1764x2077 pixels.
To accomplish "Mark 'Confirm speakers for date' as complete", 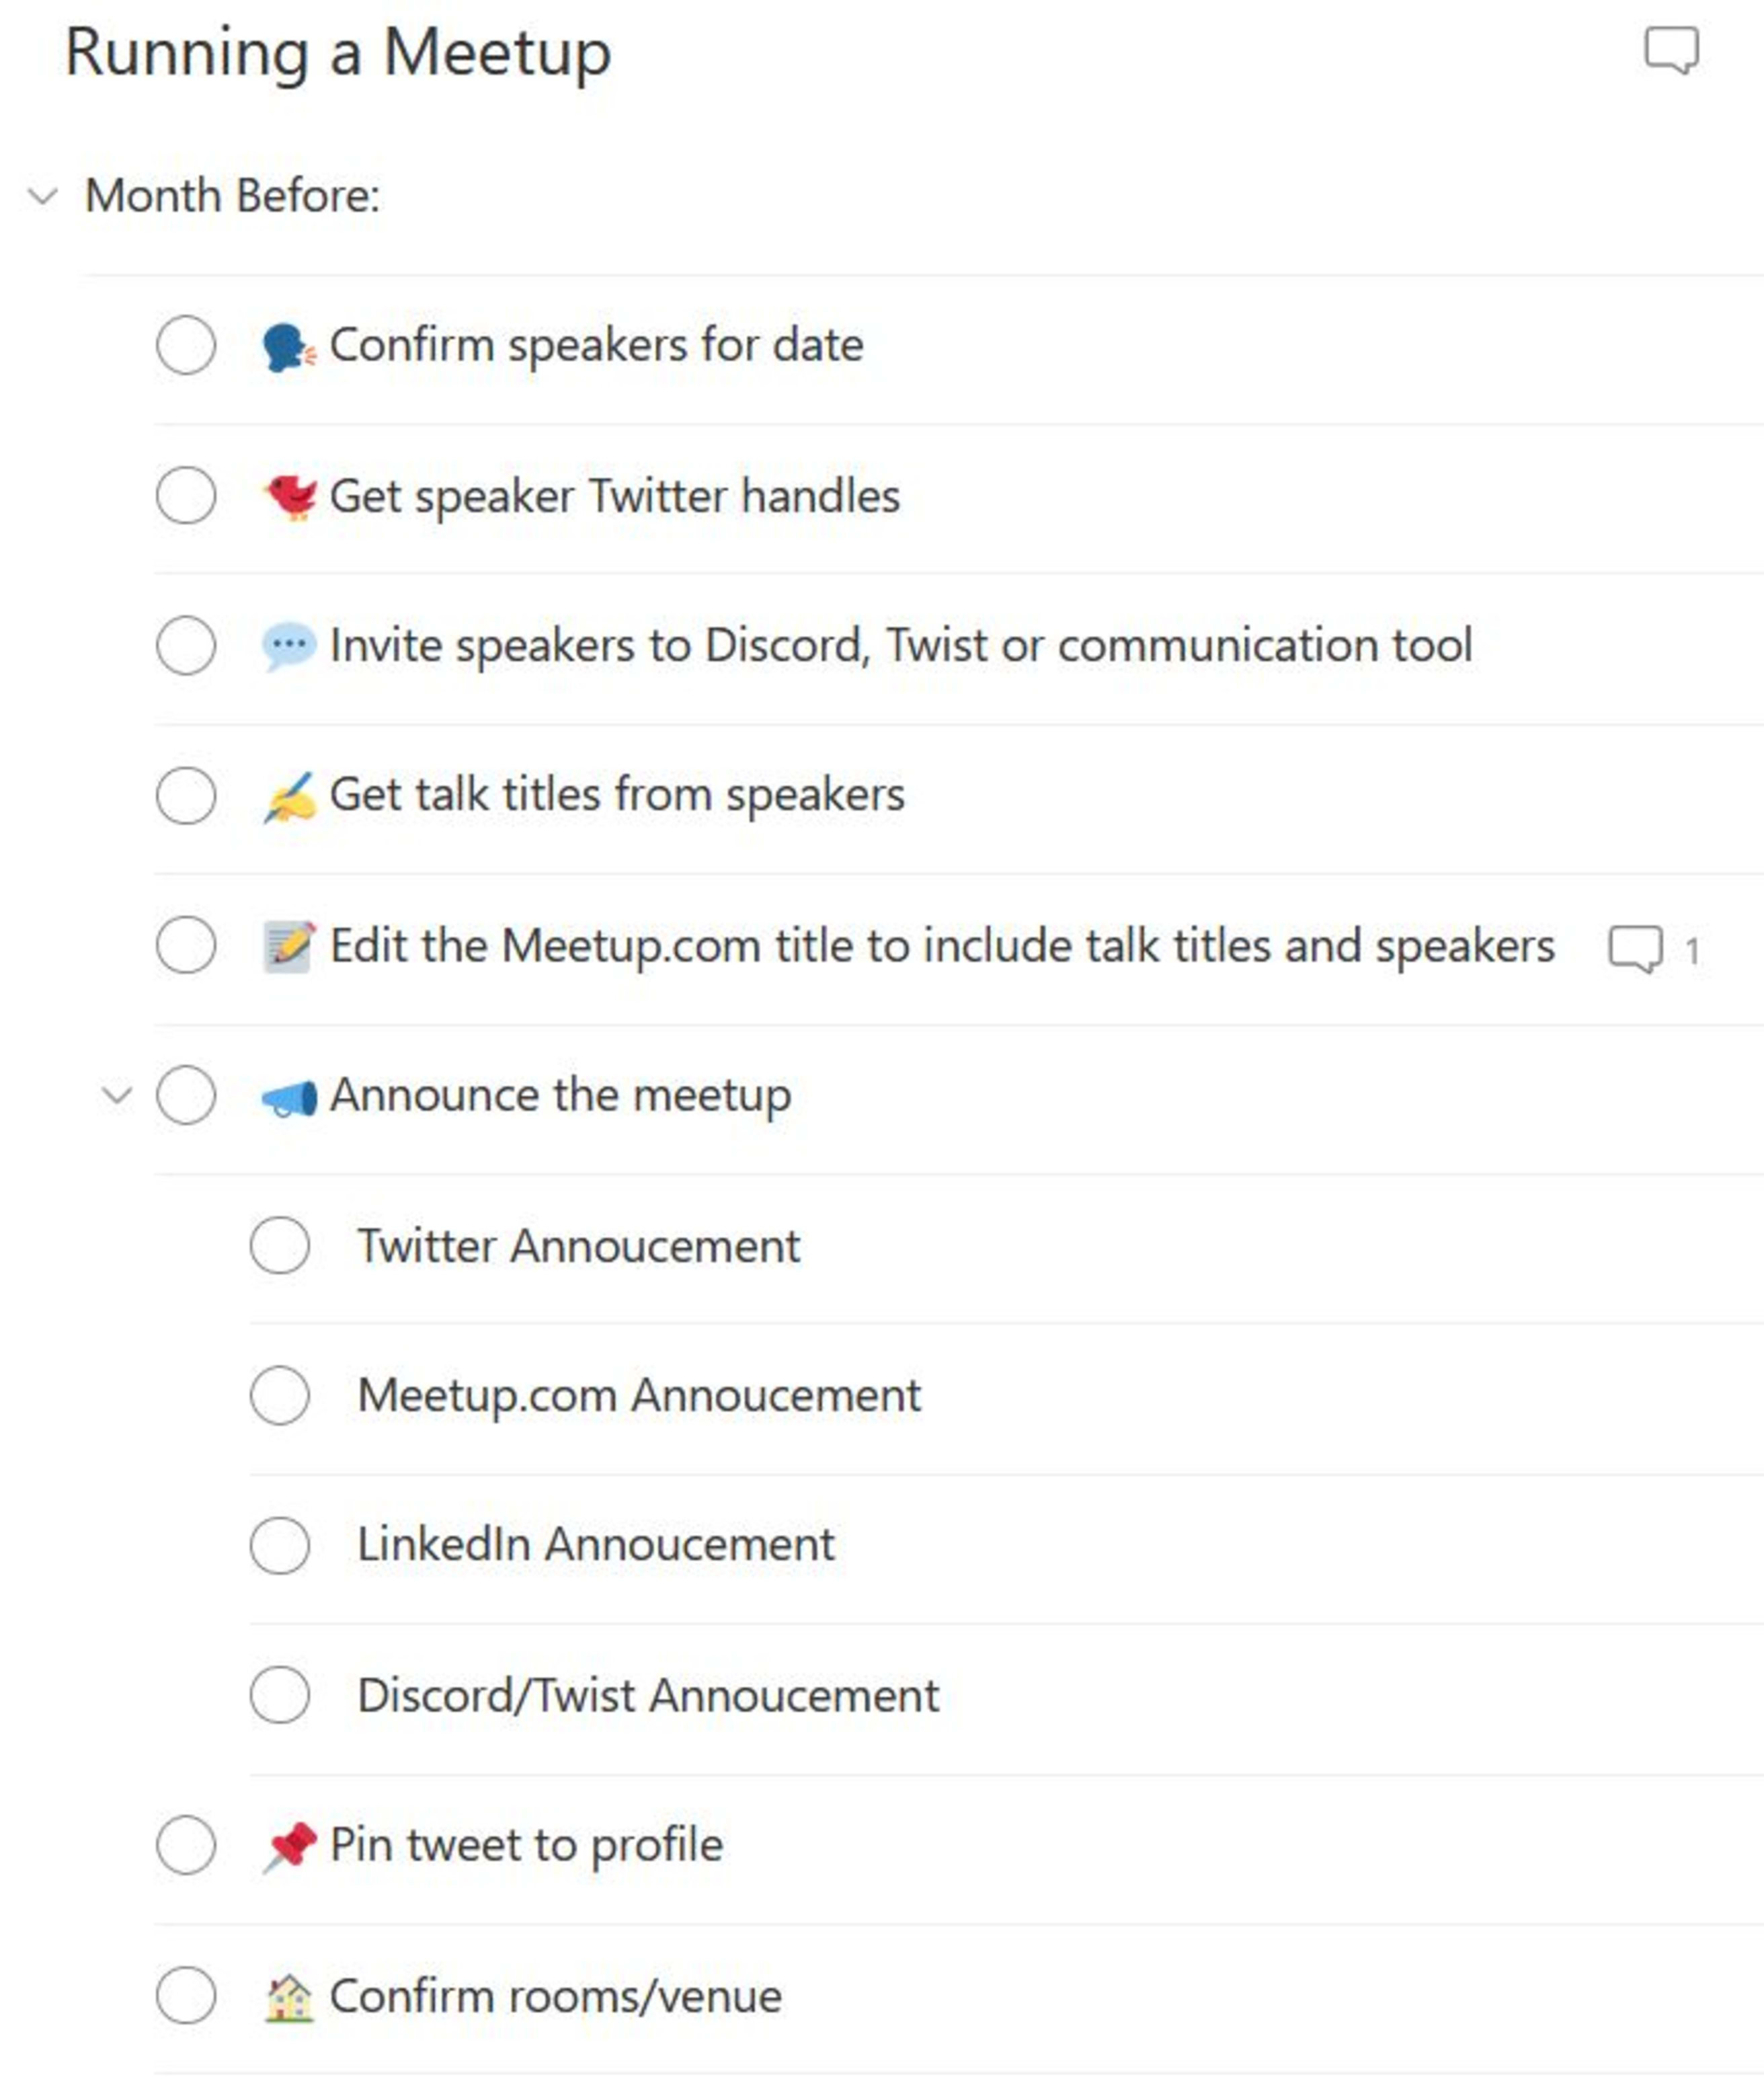I will coord(186,345).
